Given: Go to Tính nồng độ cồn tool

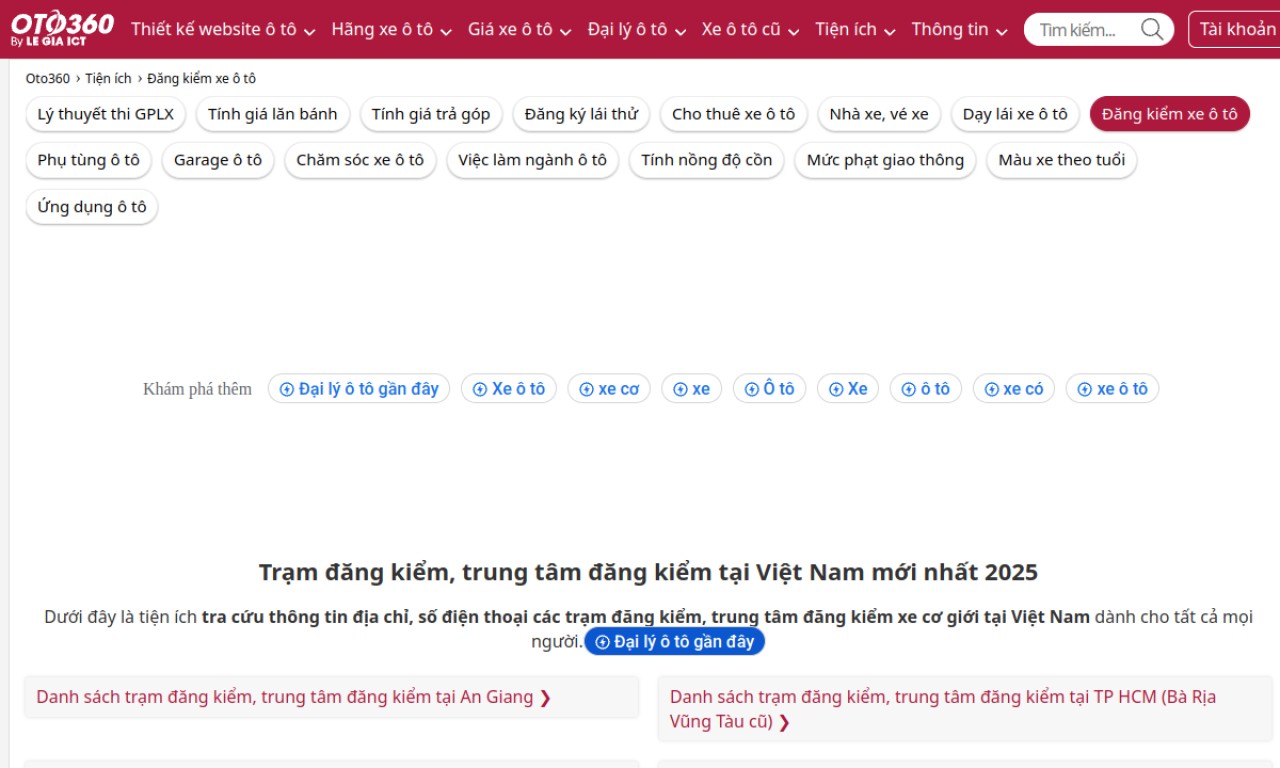Looking at the screenshot, I should [x=707, y=160].
